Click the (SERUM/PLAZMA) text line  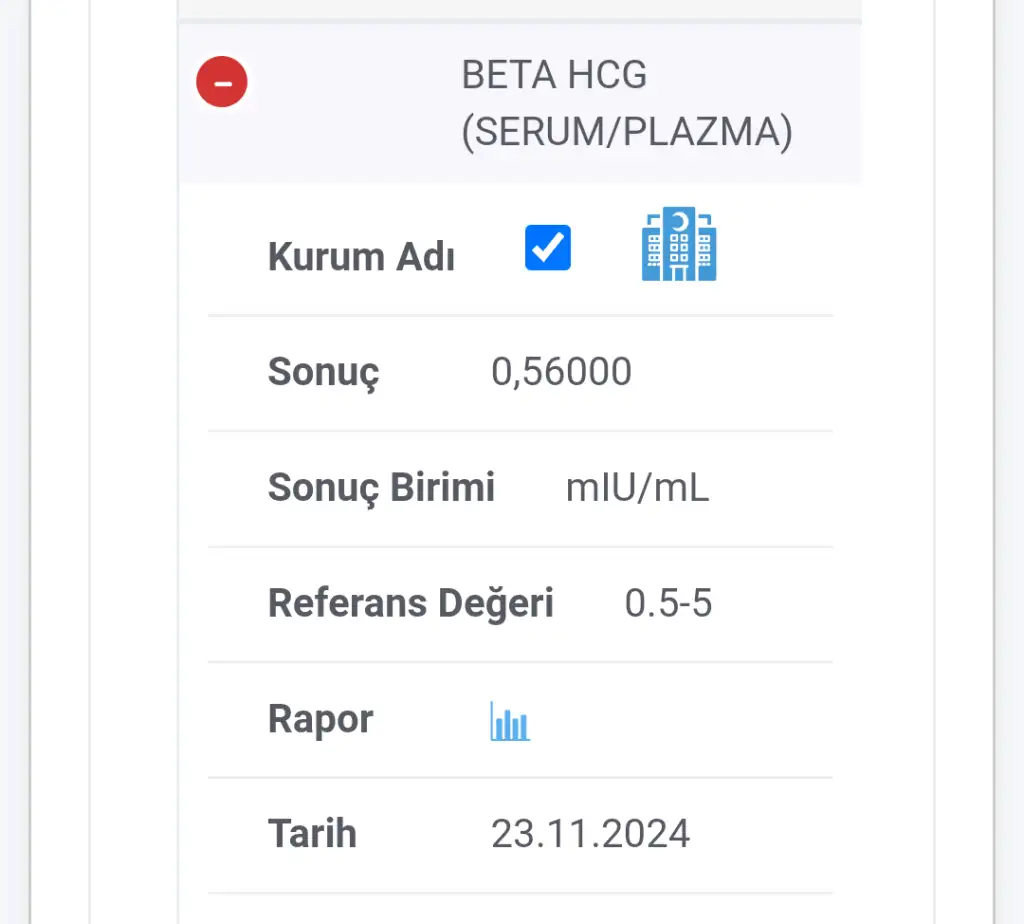pos(627,133)
